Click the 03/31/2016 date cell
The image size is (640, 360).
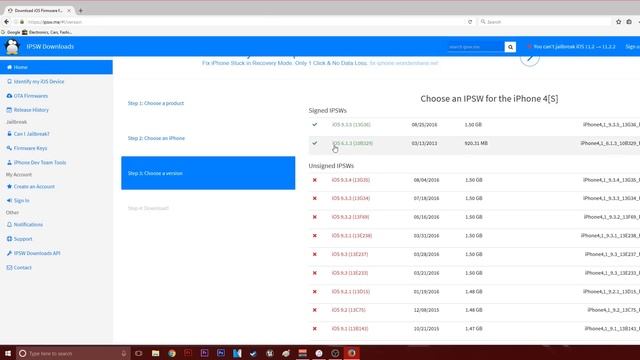(426, 236)
